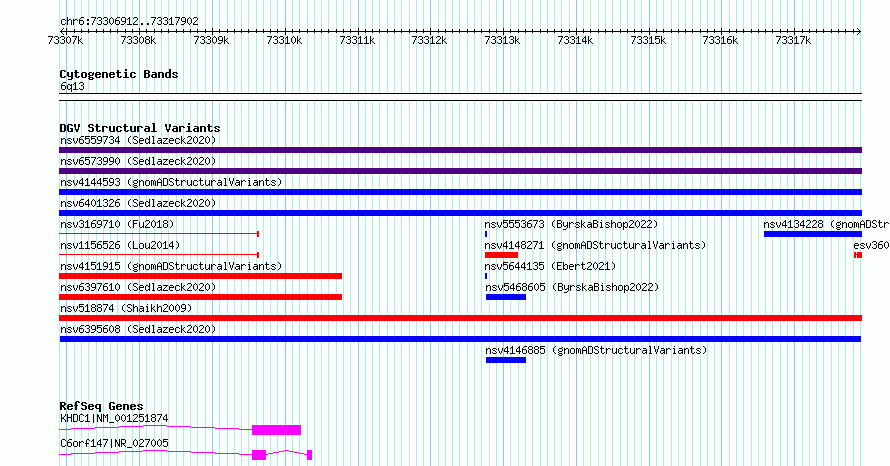This screenshot has width=890, height=466.
Task: Select the blue bar under nsv4134228
Action: click(x=813, y=234)
